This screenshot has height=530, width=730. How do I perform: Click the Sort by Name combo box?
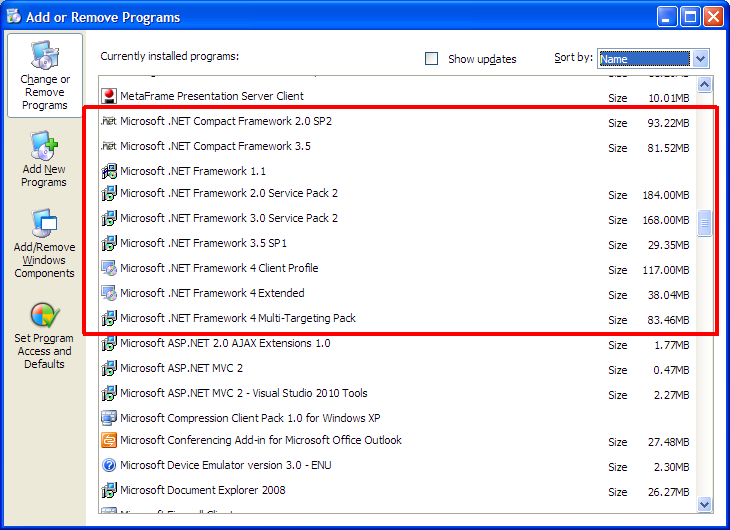coord(644,59)
